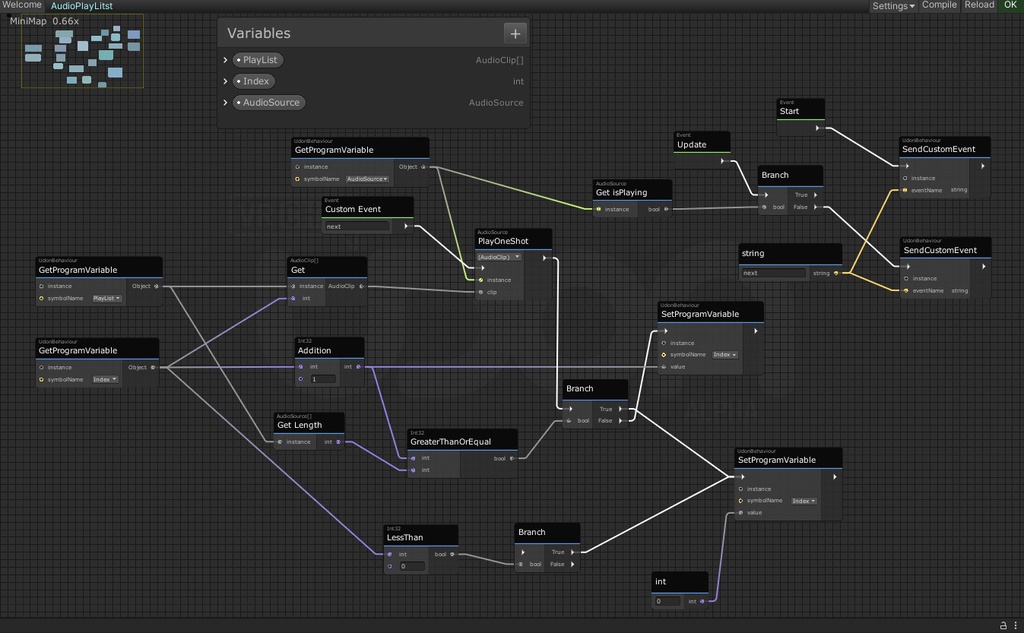Click the instance input port on PlayOneShot
This screenshot has width=1024, height=633.
[x=478, y=279]
